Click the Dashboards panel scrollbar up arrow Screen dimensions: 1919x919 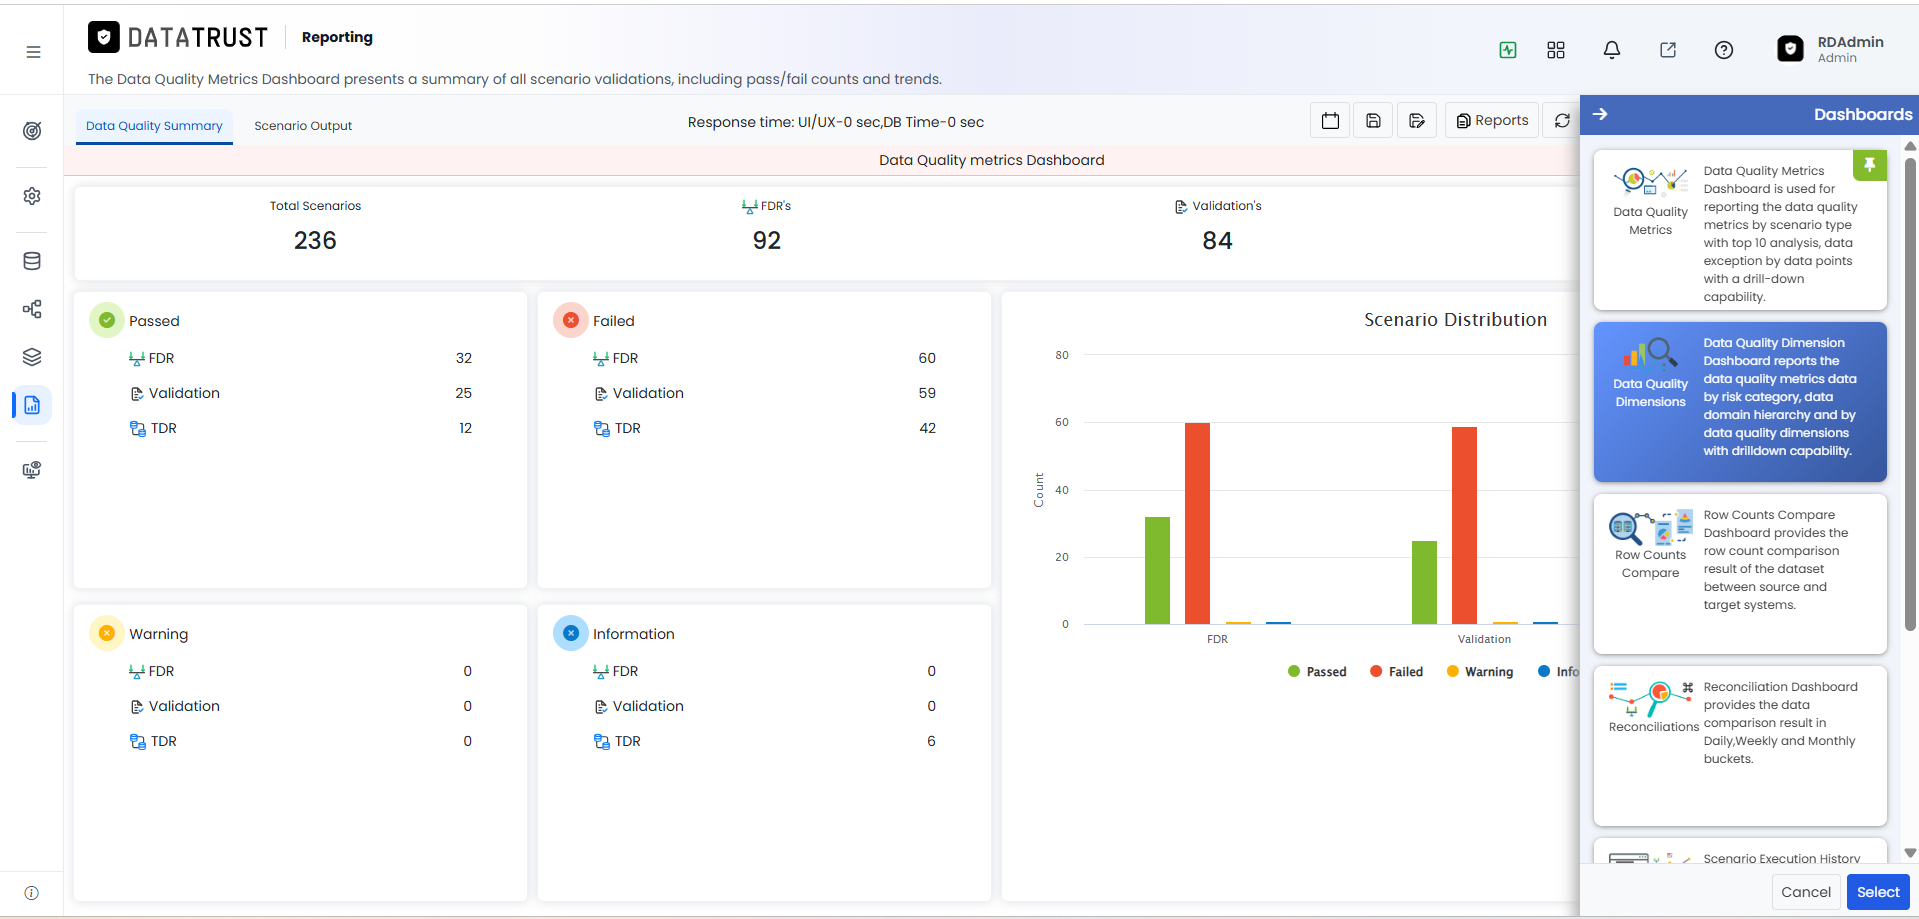tap(1910, 146)
